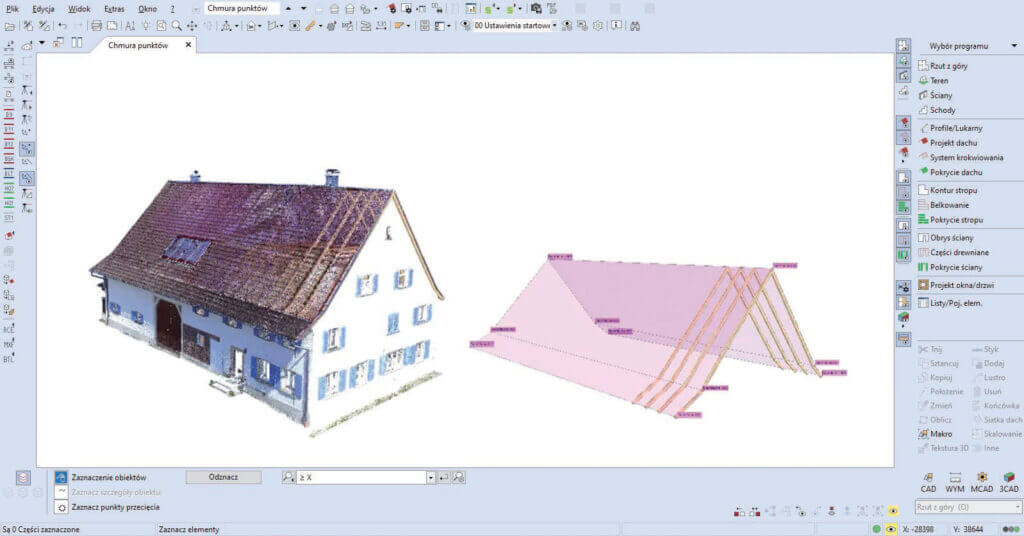The width and height of the screenshot is (1024, 536).
Task: Open Pokrycie ściany module
Action: coord(950,267)
